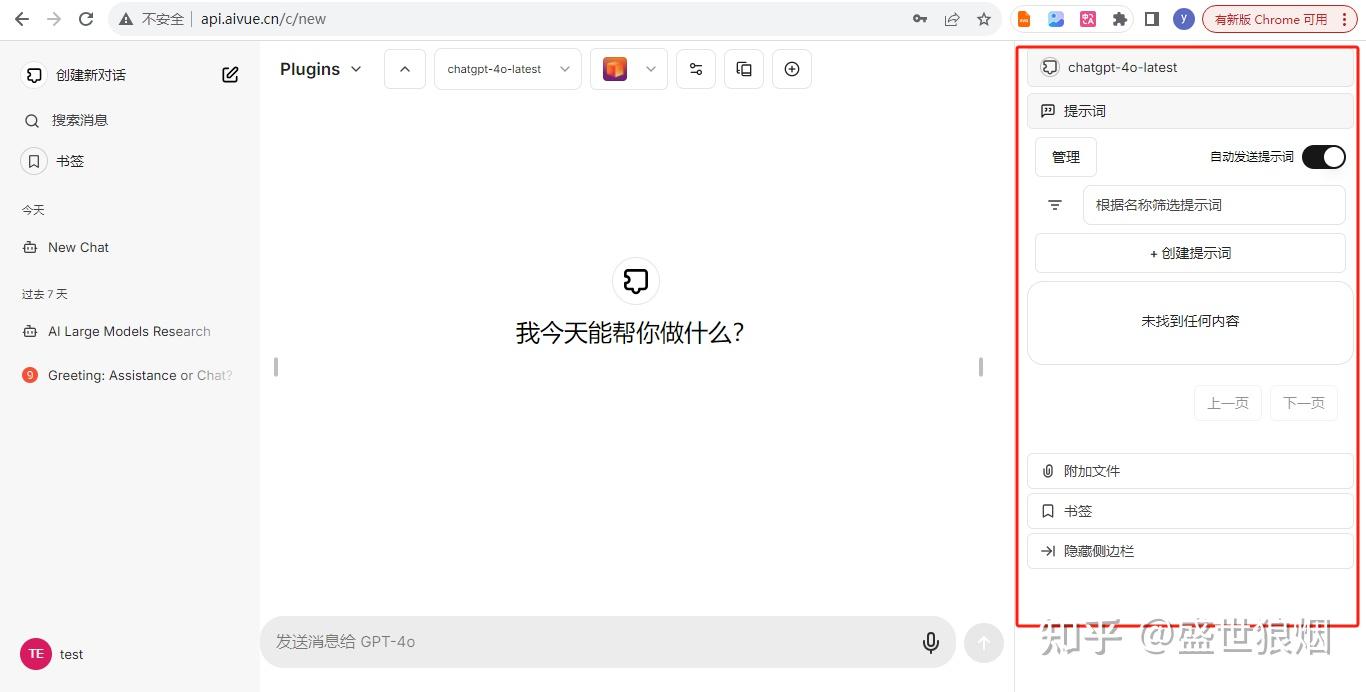Collapse the header options with the up chevron
The height and width of the screenshot is (692, 1366).
[x=405, y=69]
